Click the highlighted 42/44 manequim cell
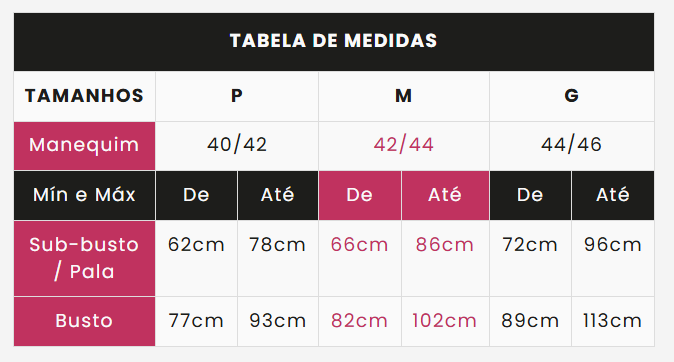 pyautogui.click(x=404, y=146)
